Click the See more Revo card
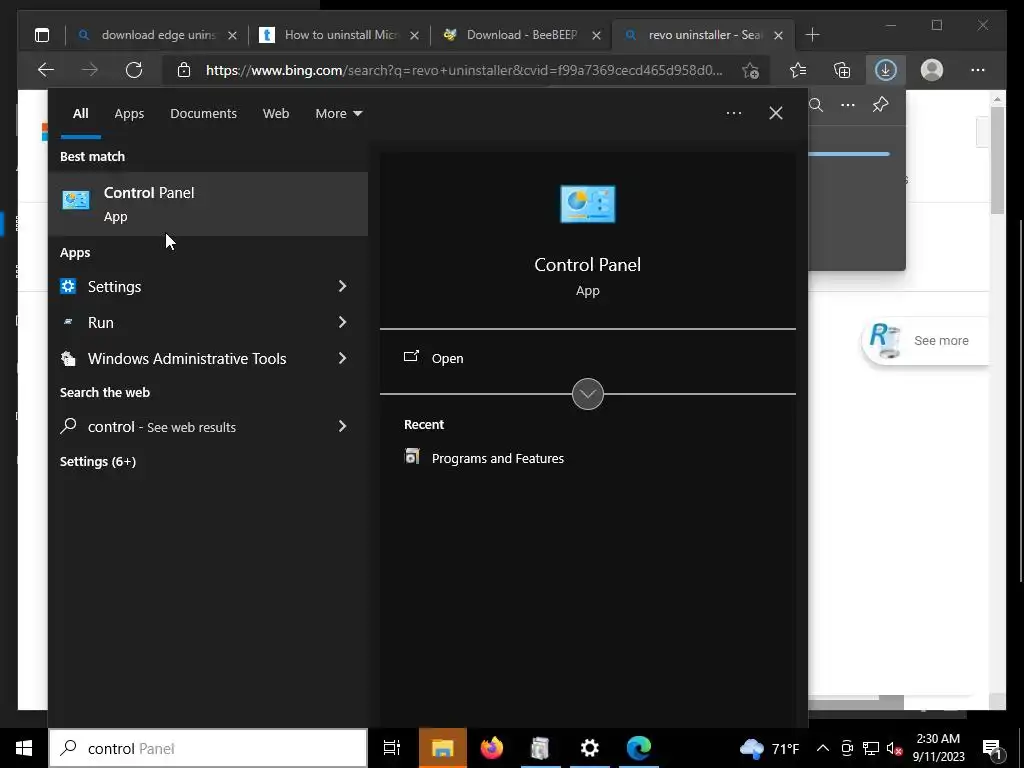1024x768 pixels. point(926,341)
